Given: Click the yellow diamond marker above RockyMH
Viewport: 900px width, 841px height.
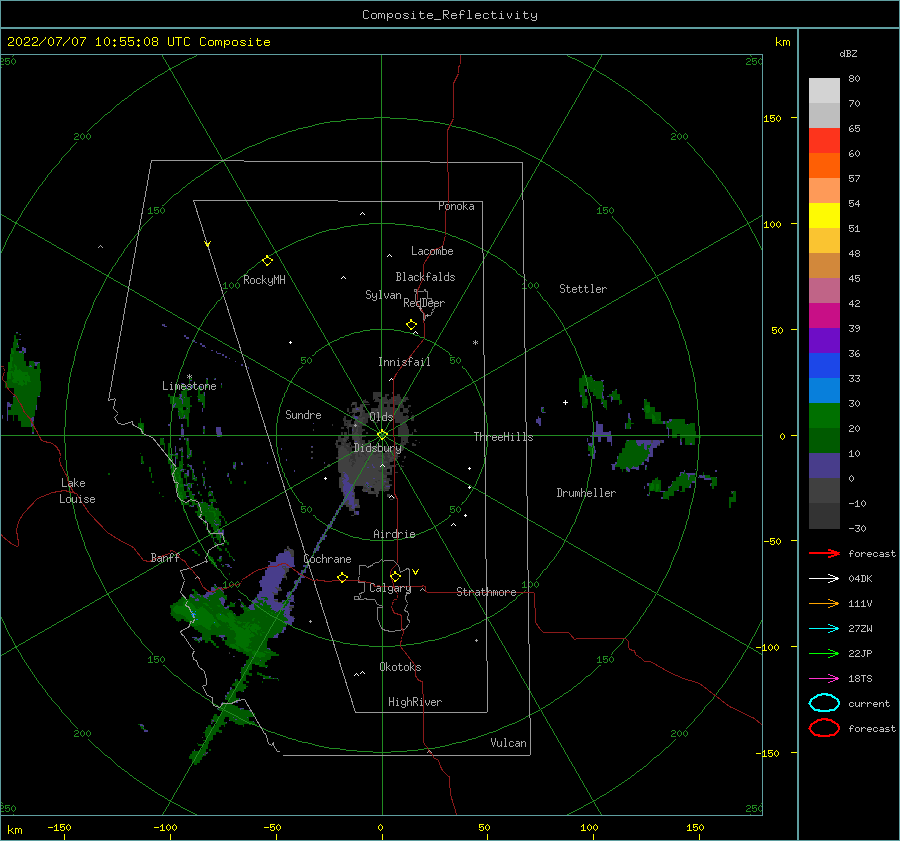Looking at the screenshot, I should (267, 261).
